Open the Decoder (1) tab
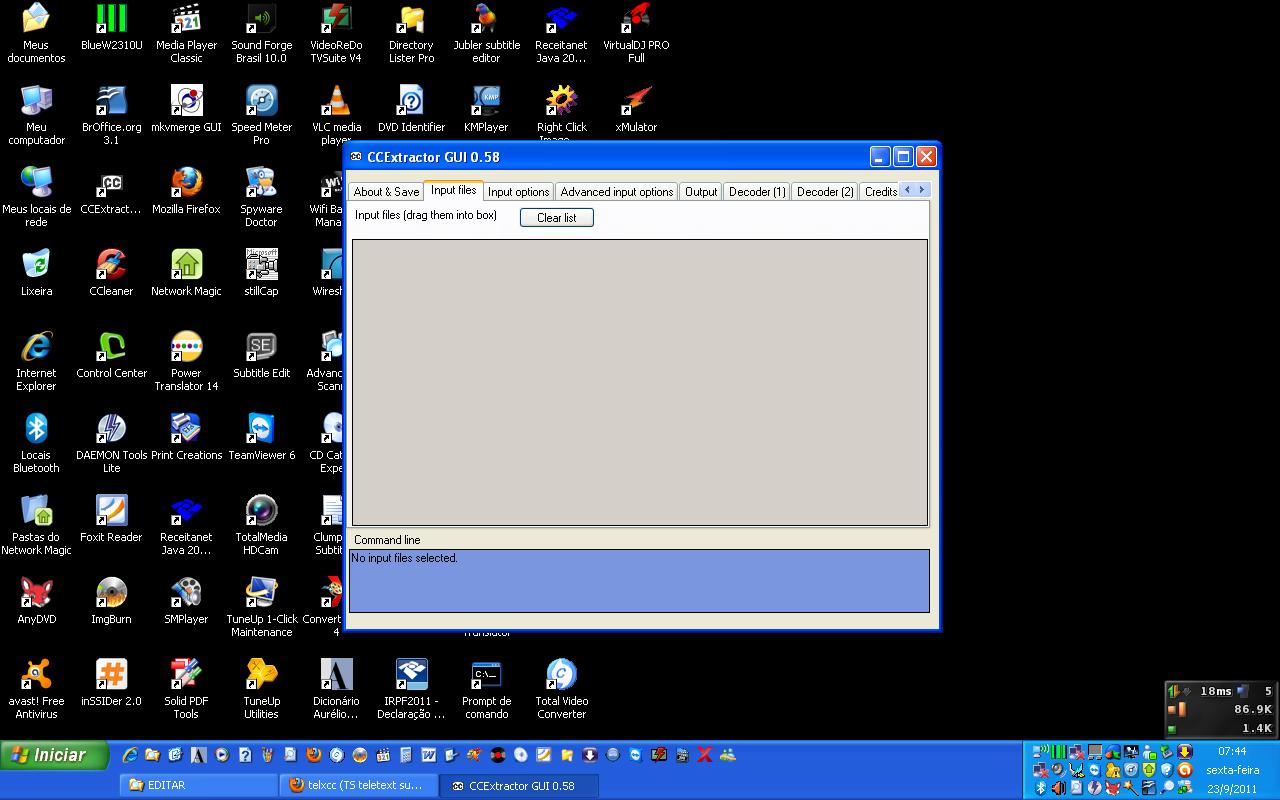Screen dimensions: 1280x800 pyautogui.click(x=757, y=191)
